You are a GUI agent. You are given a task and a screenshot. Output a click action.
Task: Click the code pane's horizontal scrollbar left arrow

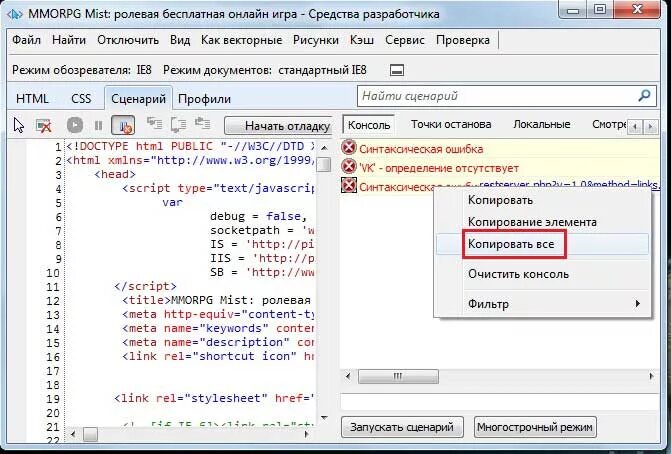tap(73, 434)
